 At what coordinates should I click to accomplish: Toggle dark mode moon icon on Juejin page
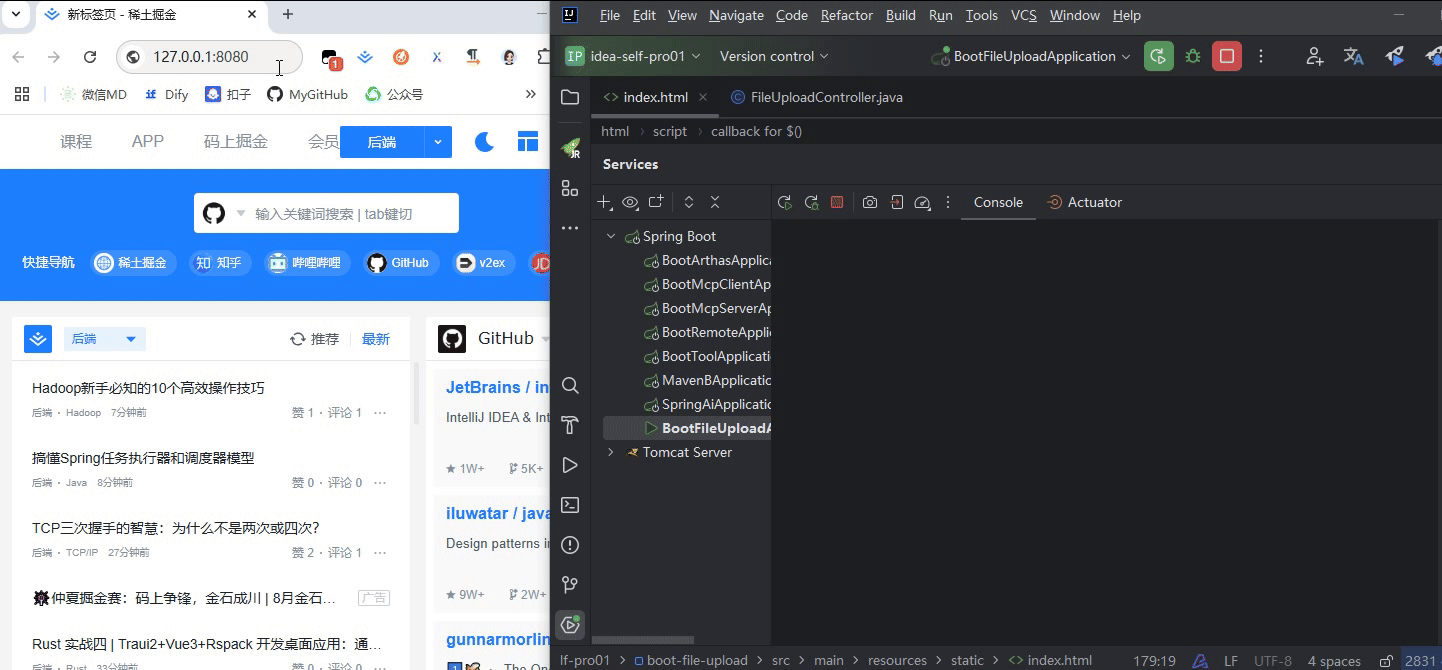click(484, 142)
